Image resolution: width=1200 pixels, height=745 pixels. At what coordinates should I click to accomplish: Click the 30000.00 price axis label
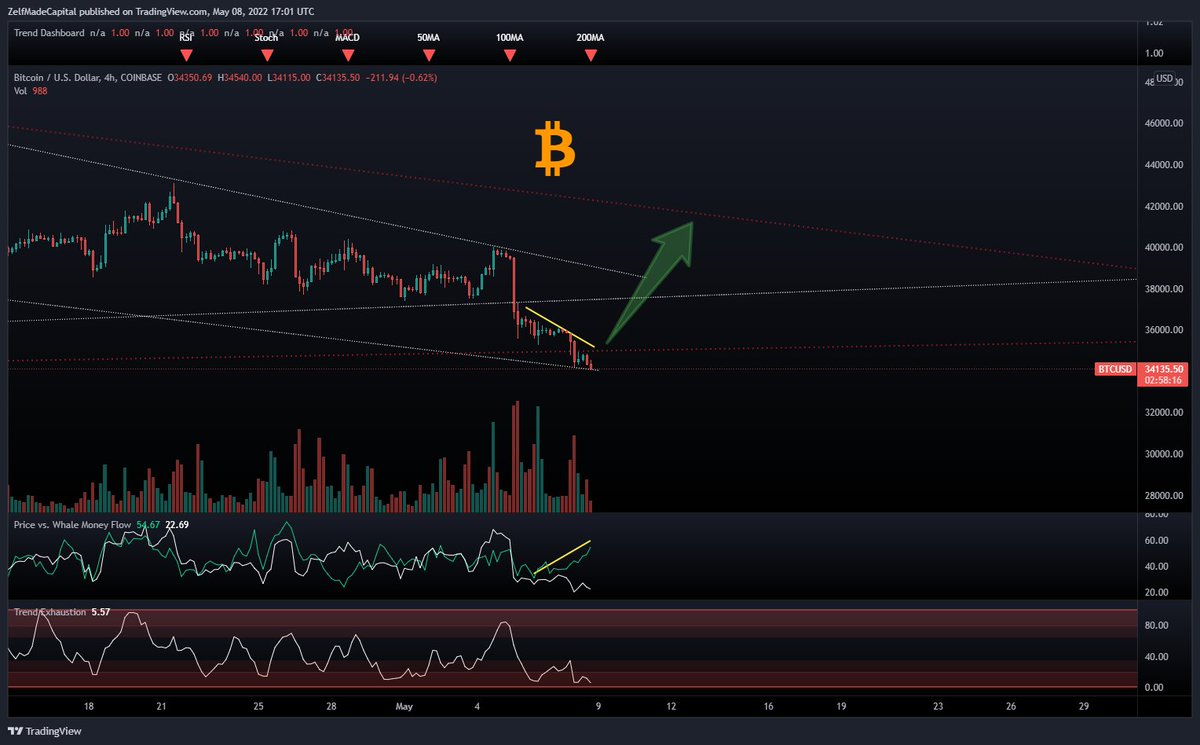click(1166, 454)
